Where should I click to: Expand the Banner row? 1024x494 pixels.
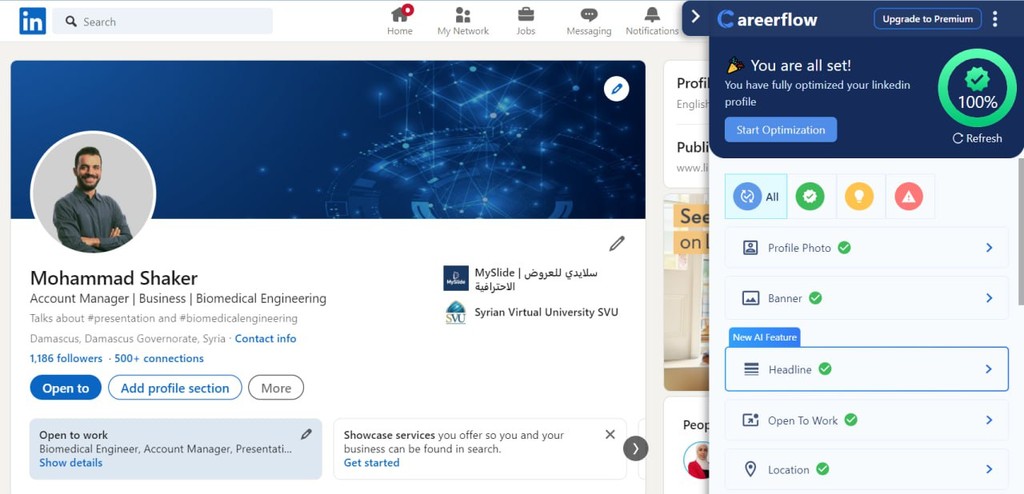867,298
